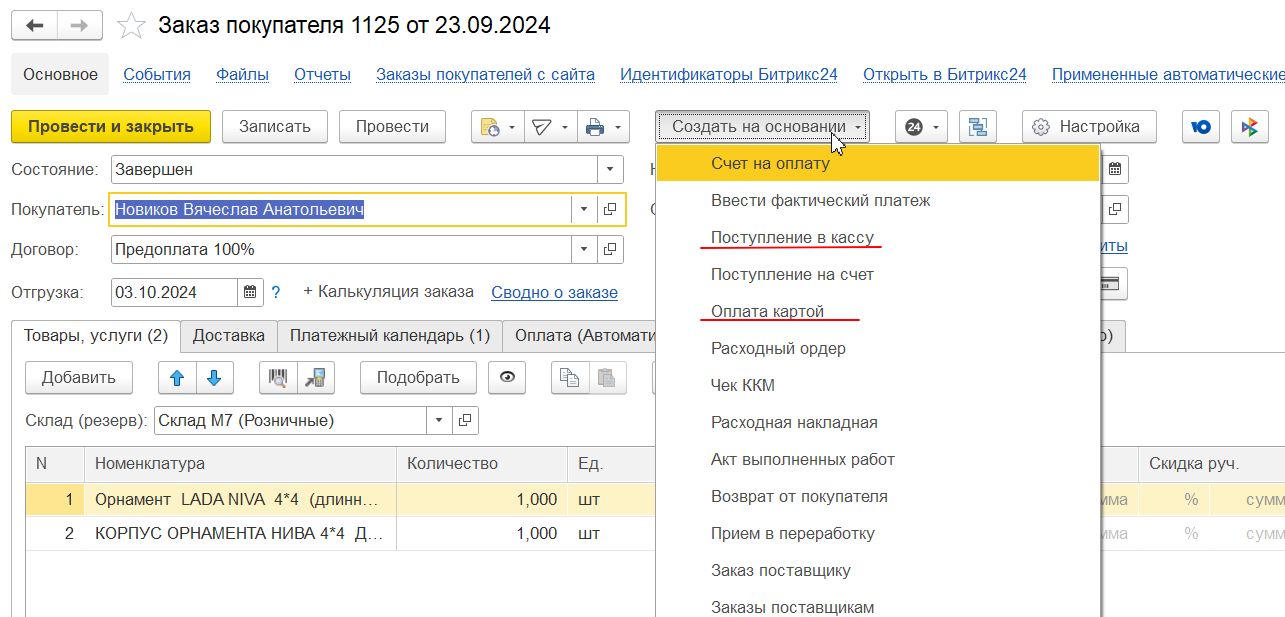Select 'Поступление в кассу' menu item

pyautogui.click(x=792, y=237)
